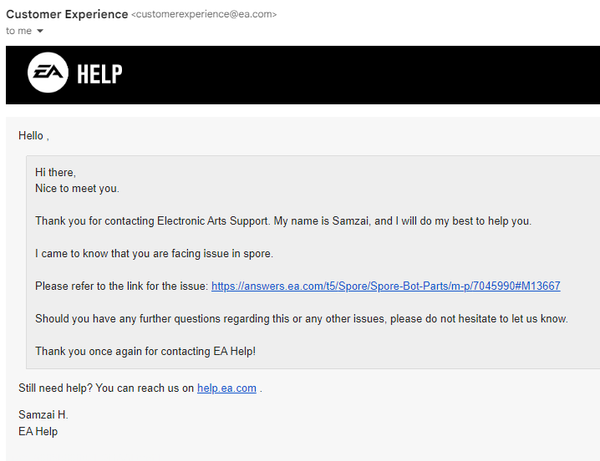Screen dimensions: 600x461
Task: Click the 'Still need help?' text
Action: [x=55, y=388]
